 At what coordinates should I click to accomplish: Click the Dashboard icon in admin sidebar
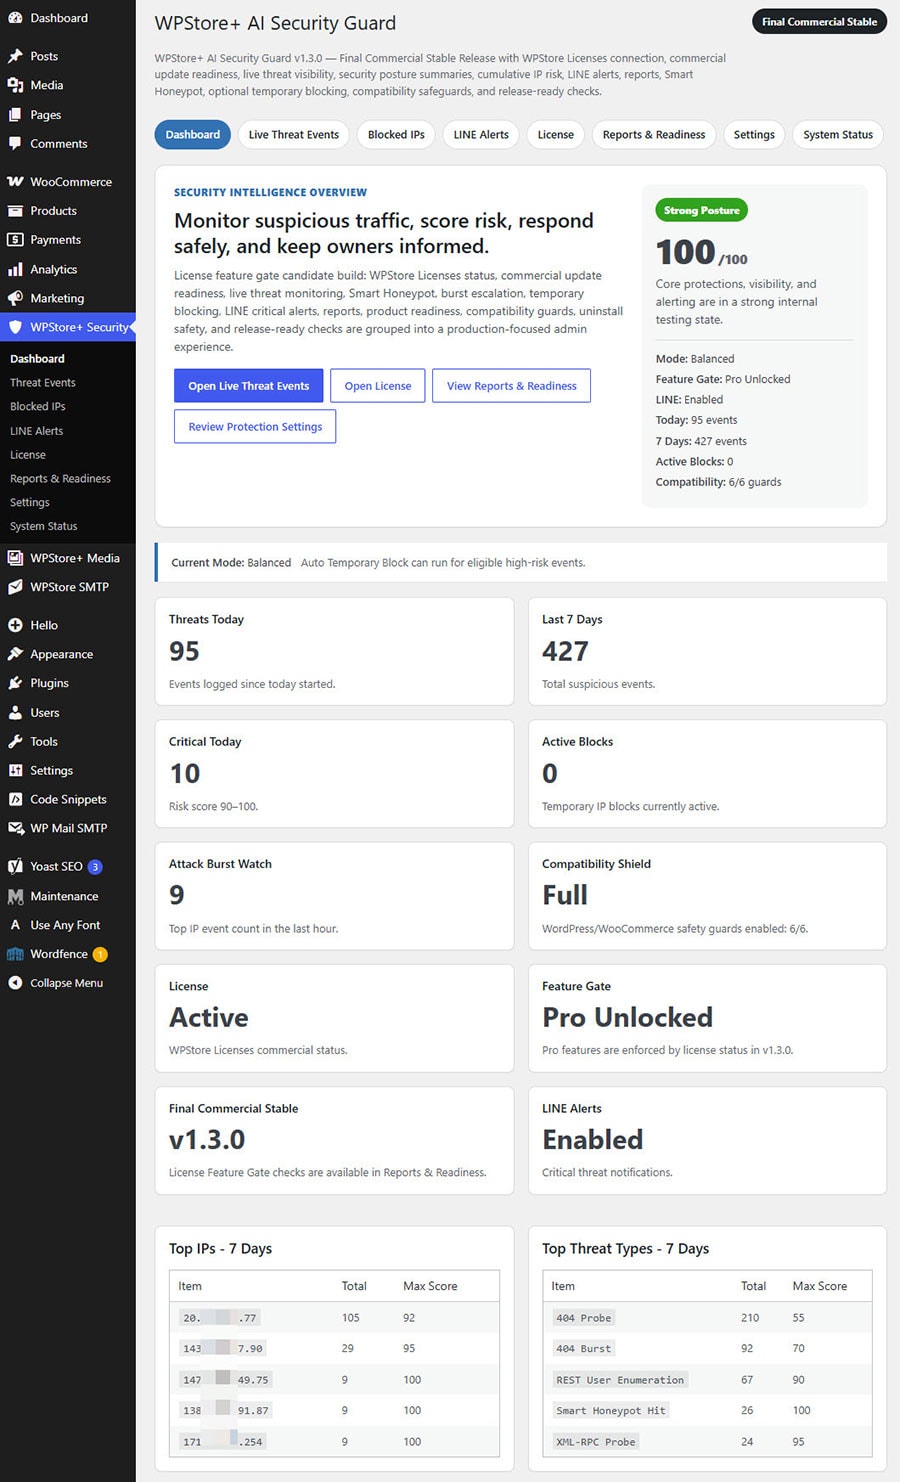click(15, 18)
